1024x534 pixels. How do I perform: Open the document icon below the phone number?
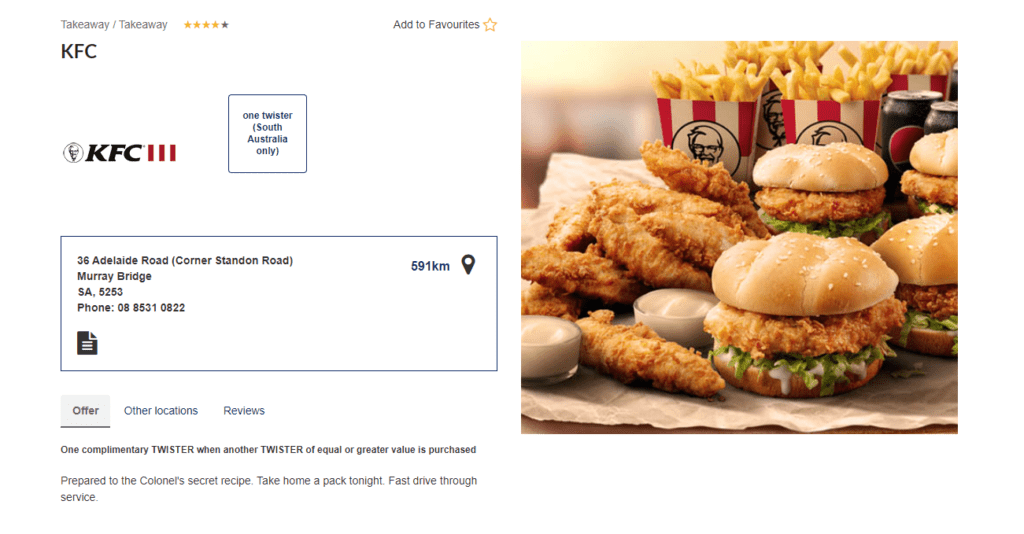tap(87, 343)
